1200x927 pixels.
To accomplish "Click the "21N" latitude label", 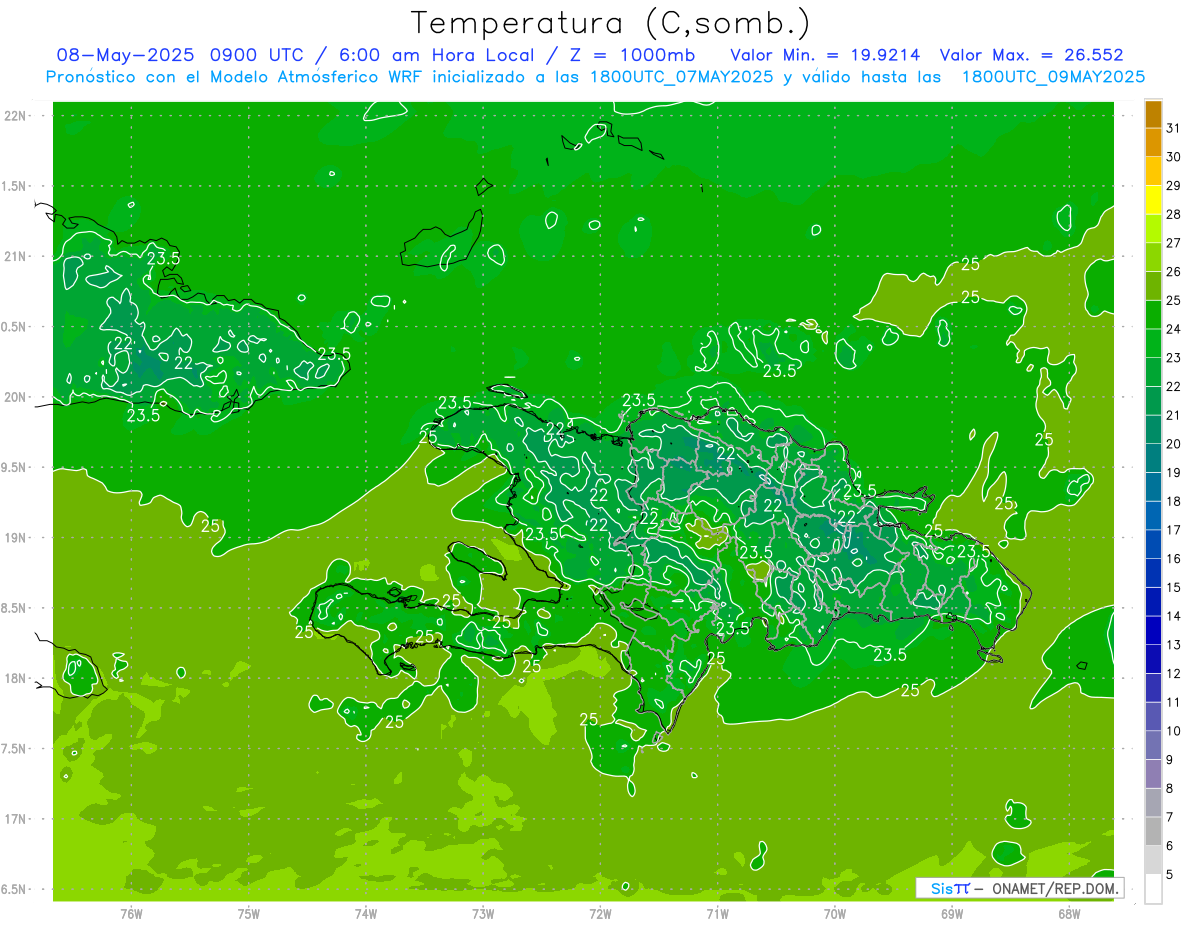I will point(17,256).
